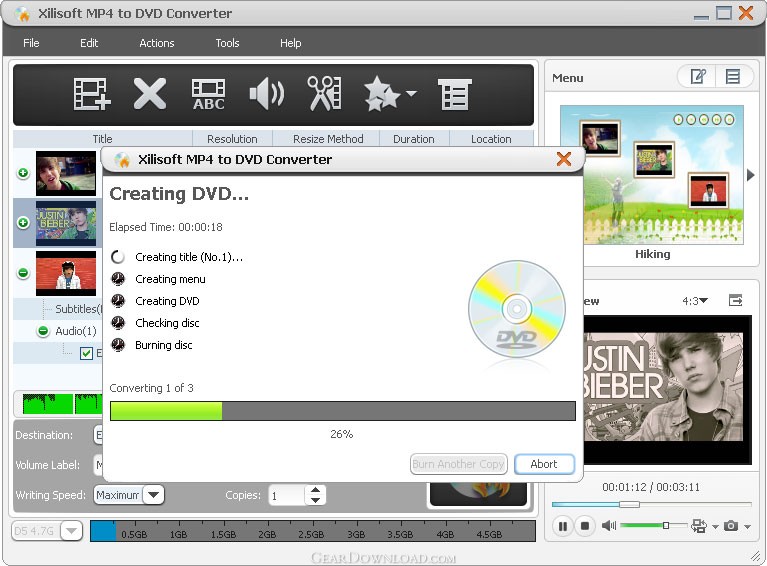Click the preview screen settings icon
This screenshot has height=566, width=767.
(699, 526)
